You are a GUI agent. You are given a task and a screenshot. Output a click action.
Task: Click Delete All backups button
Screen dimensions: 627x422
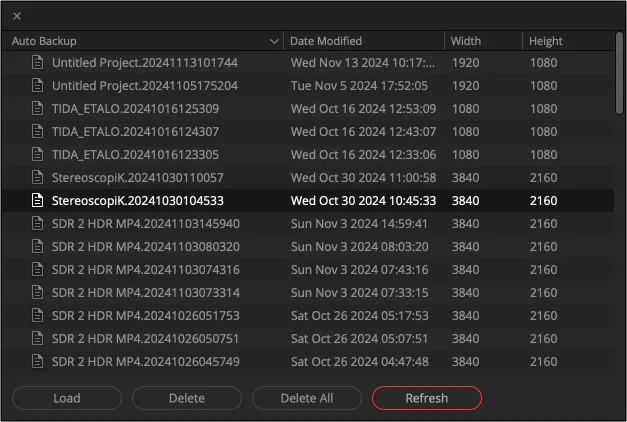click(x=306, y=398)
